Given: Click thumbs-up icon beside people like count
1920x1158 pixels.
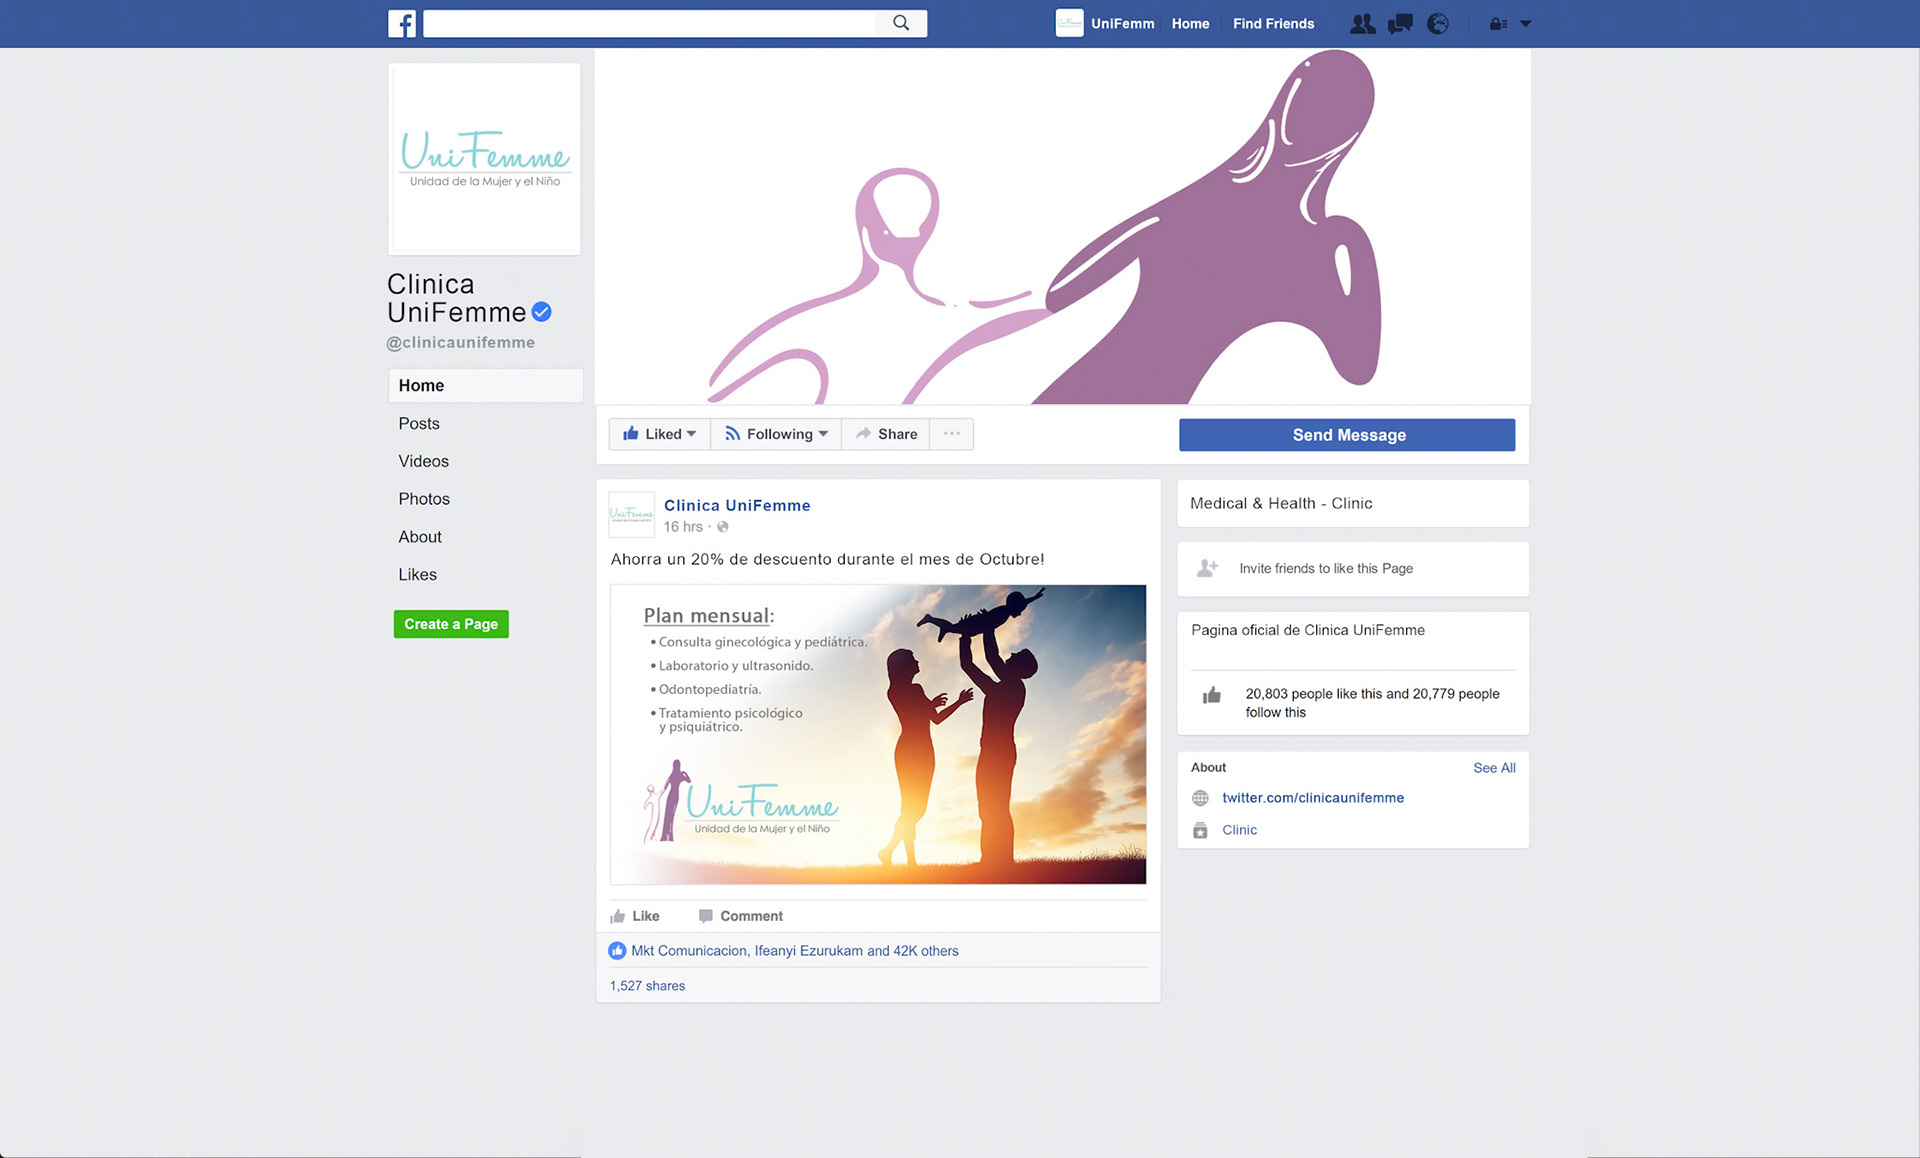Looking at the screenshot, I should (1211, 695).
